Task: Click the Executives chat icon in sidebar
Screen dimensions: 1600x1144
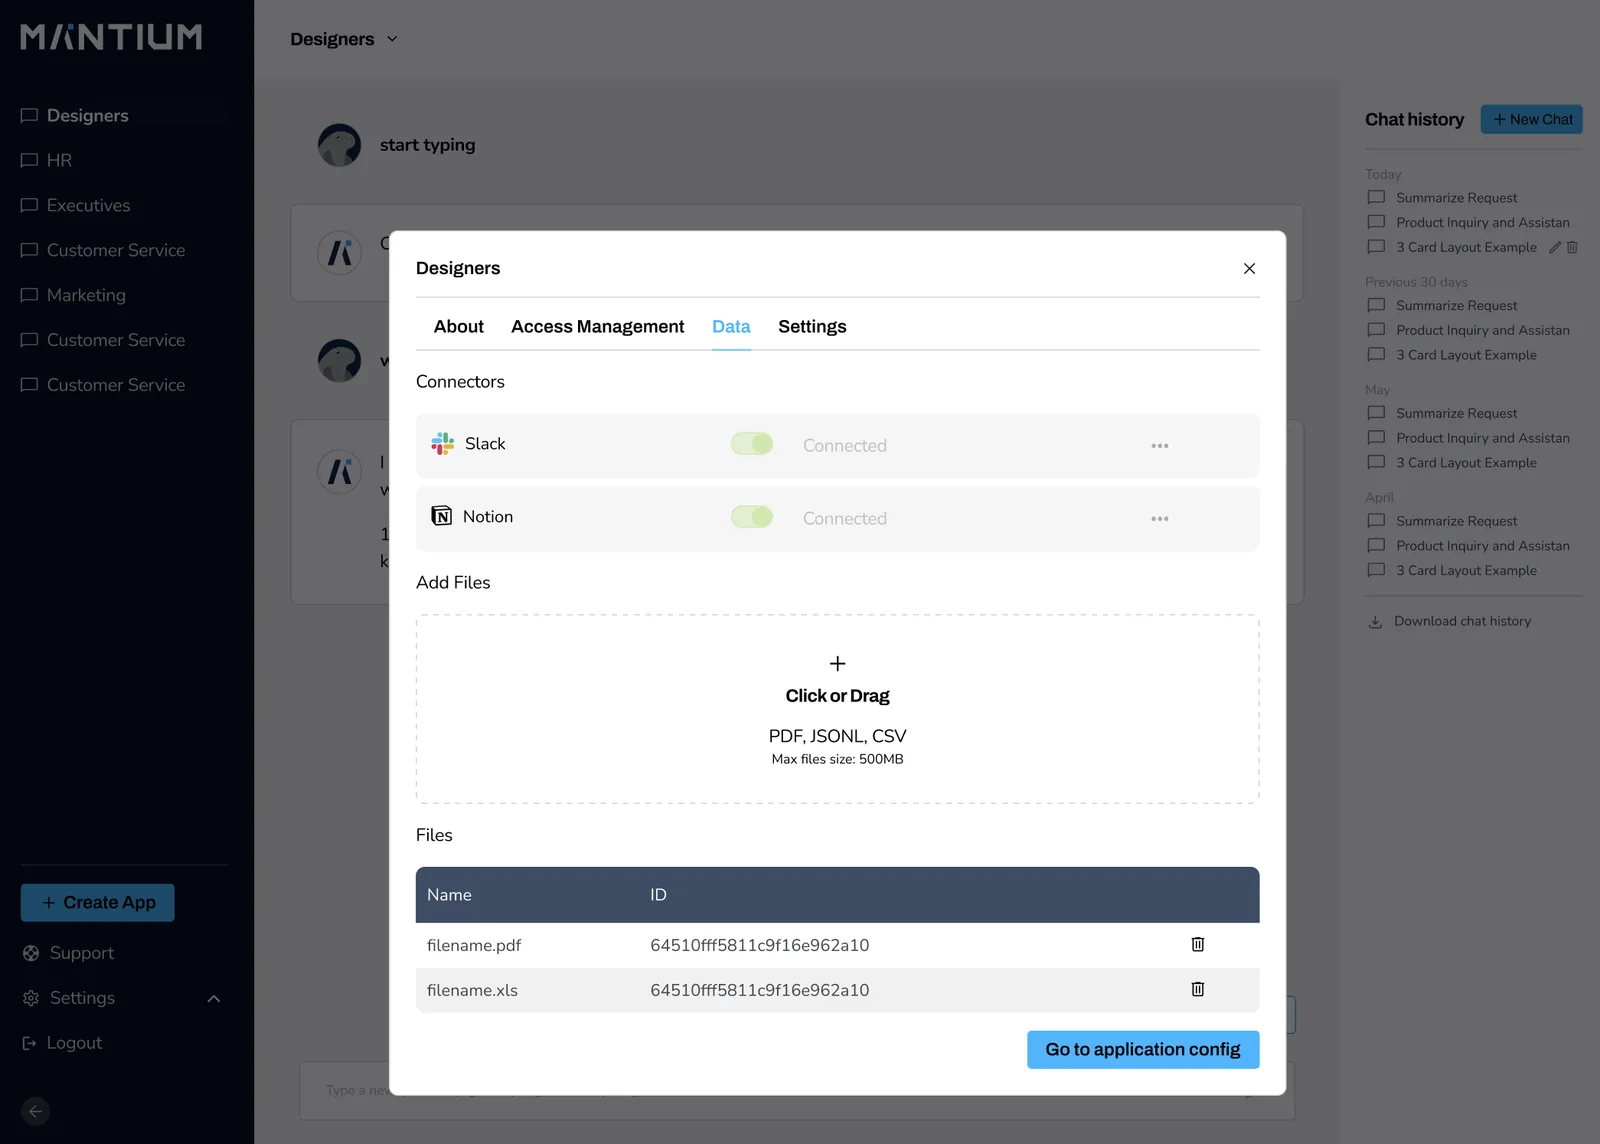Action: click(29, 205)
